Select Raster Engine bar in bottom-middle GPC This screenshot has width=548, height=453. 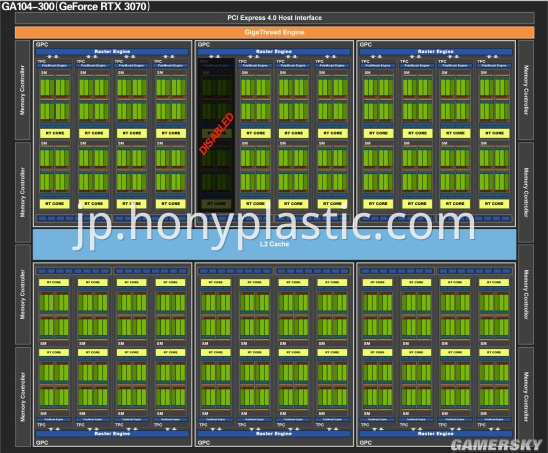pos(274,434)
